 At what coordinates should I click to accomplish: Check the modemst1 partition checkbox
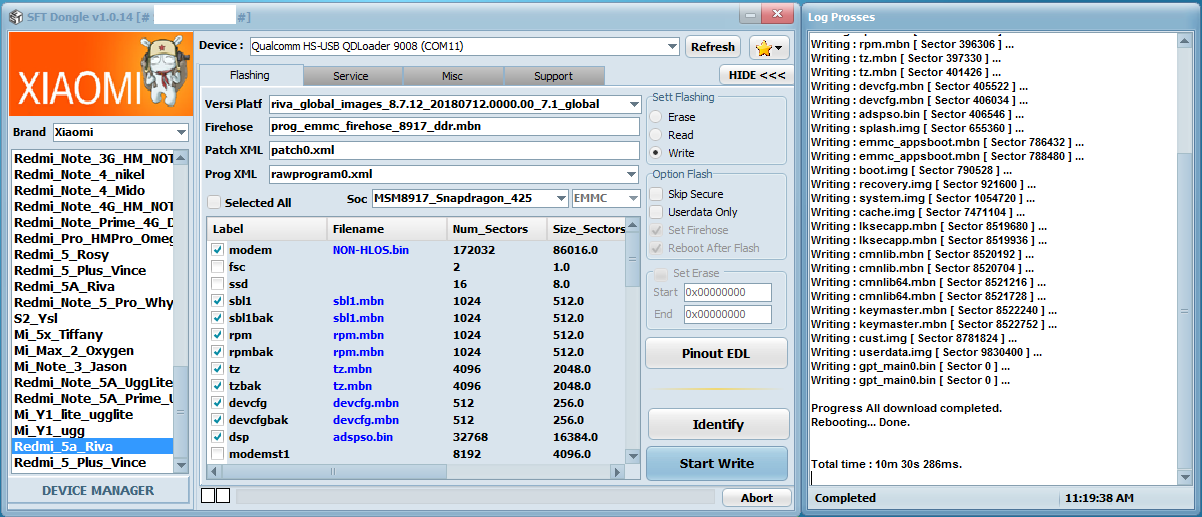(x=218, y=454)
